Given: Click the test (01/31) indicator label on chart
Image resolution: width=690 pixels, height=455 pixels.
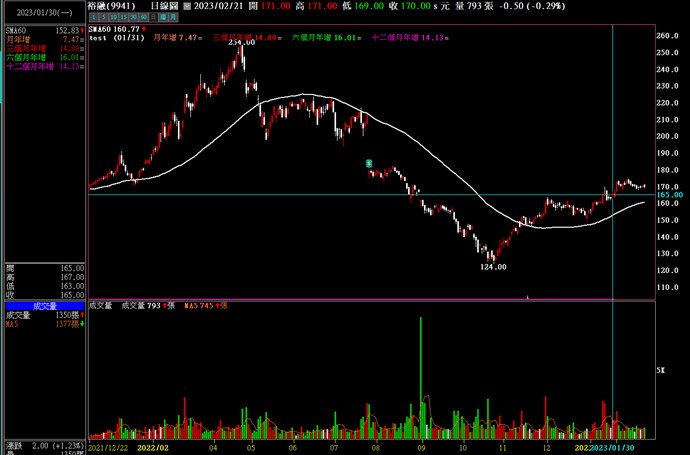Looking at the screenshot, I should click(118, 38).
